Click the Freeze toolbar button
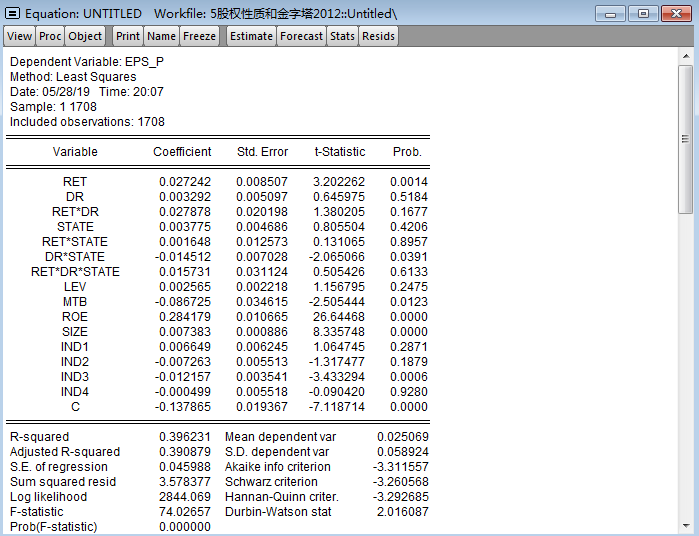 pos(199,36)
